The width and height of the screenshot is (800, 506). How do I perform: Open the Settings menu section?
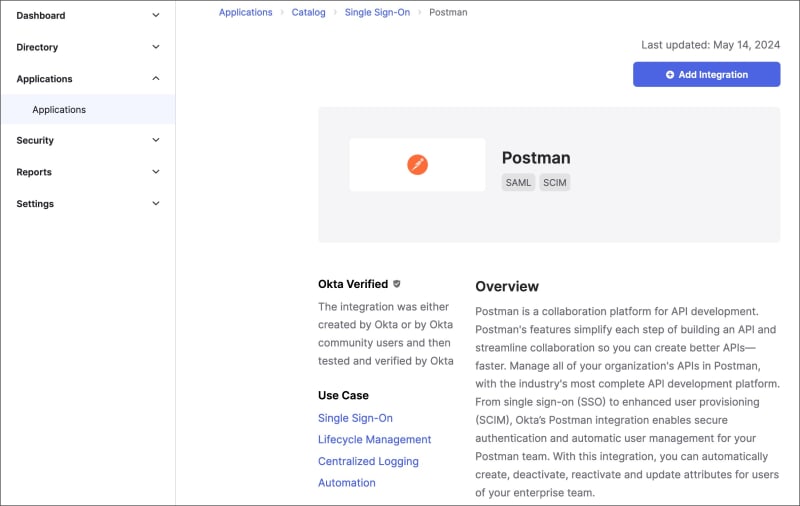coord(35,204)
